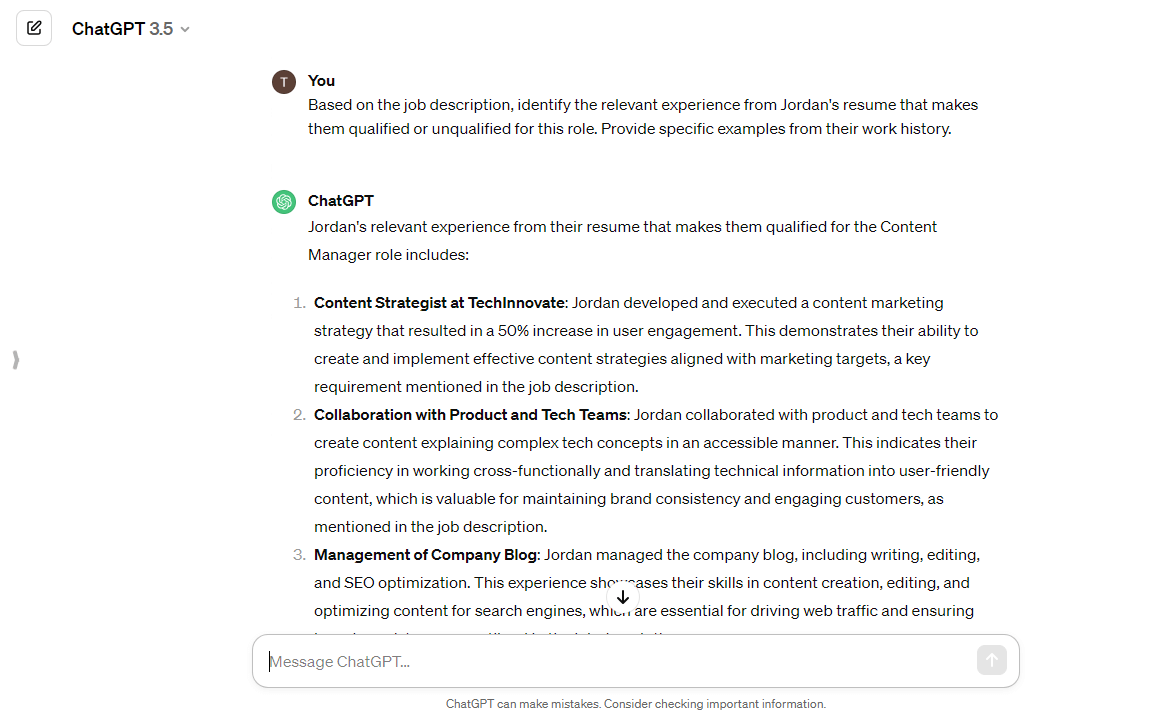The height and width of the screenshot is (720, 1153).
Task: Click inside the Message ChatGPT input field
Action: pos(600,660)
